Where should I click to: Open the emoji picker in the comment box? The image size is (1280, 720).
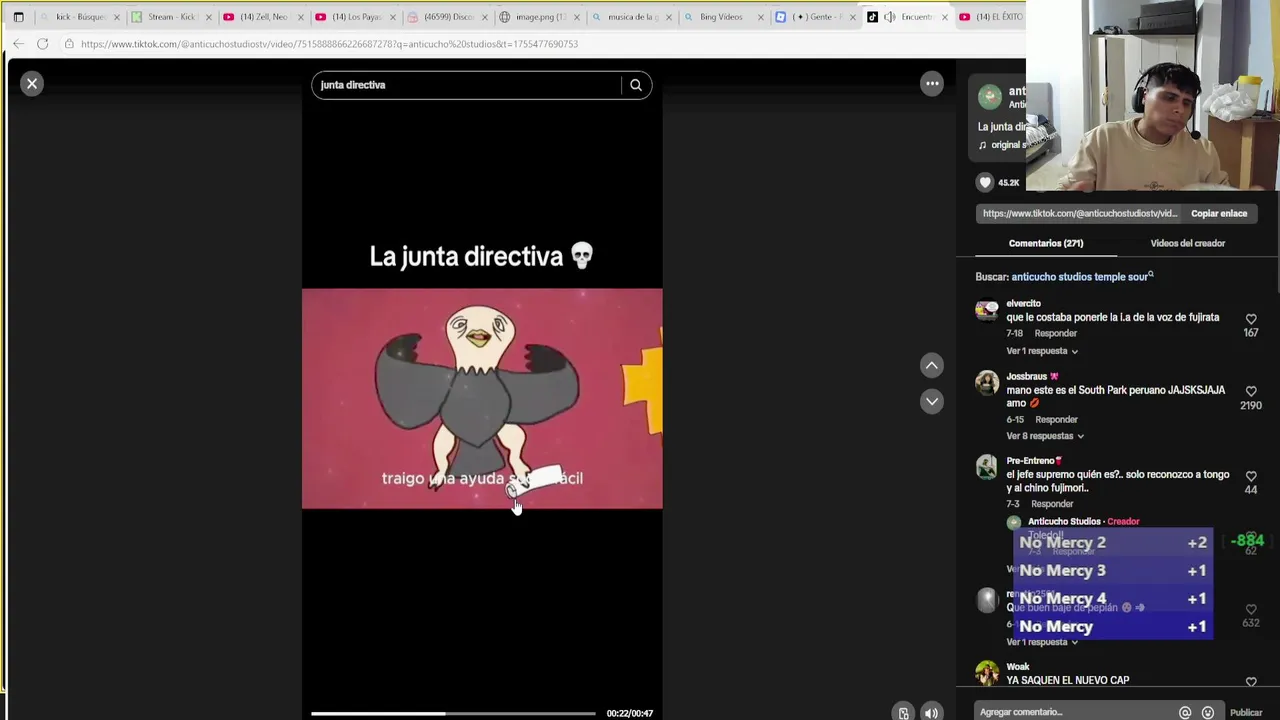[1208, 713]
